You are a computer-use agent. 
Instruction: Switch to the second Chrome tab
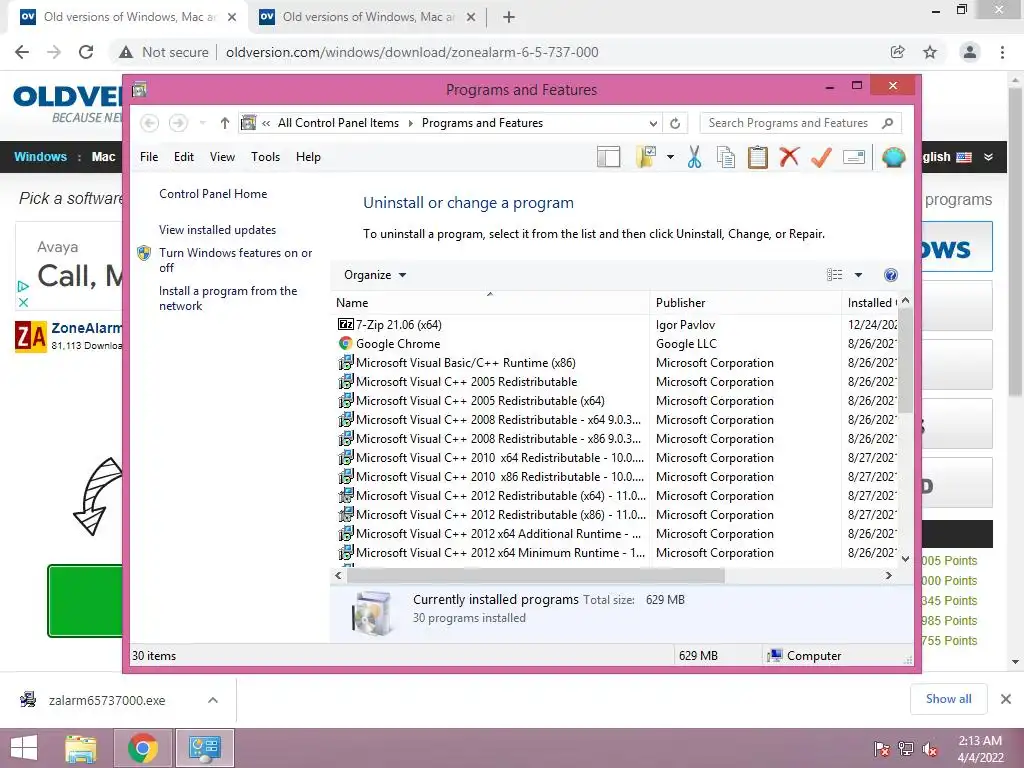click(368, 17)
